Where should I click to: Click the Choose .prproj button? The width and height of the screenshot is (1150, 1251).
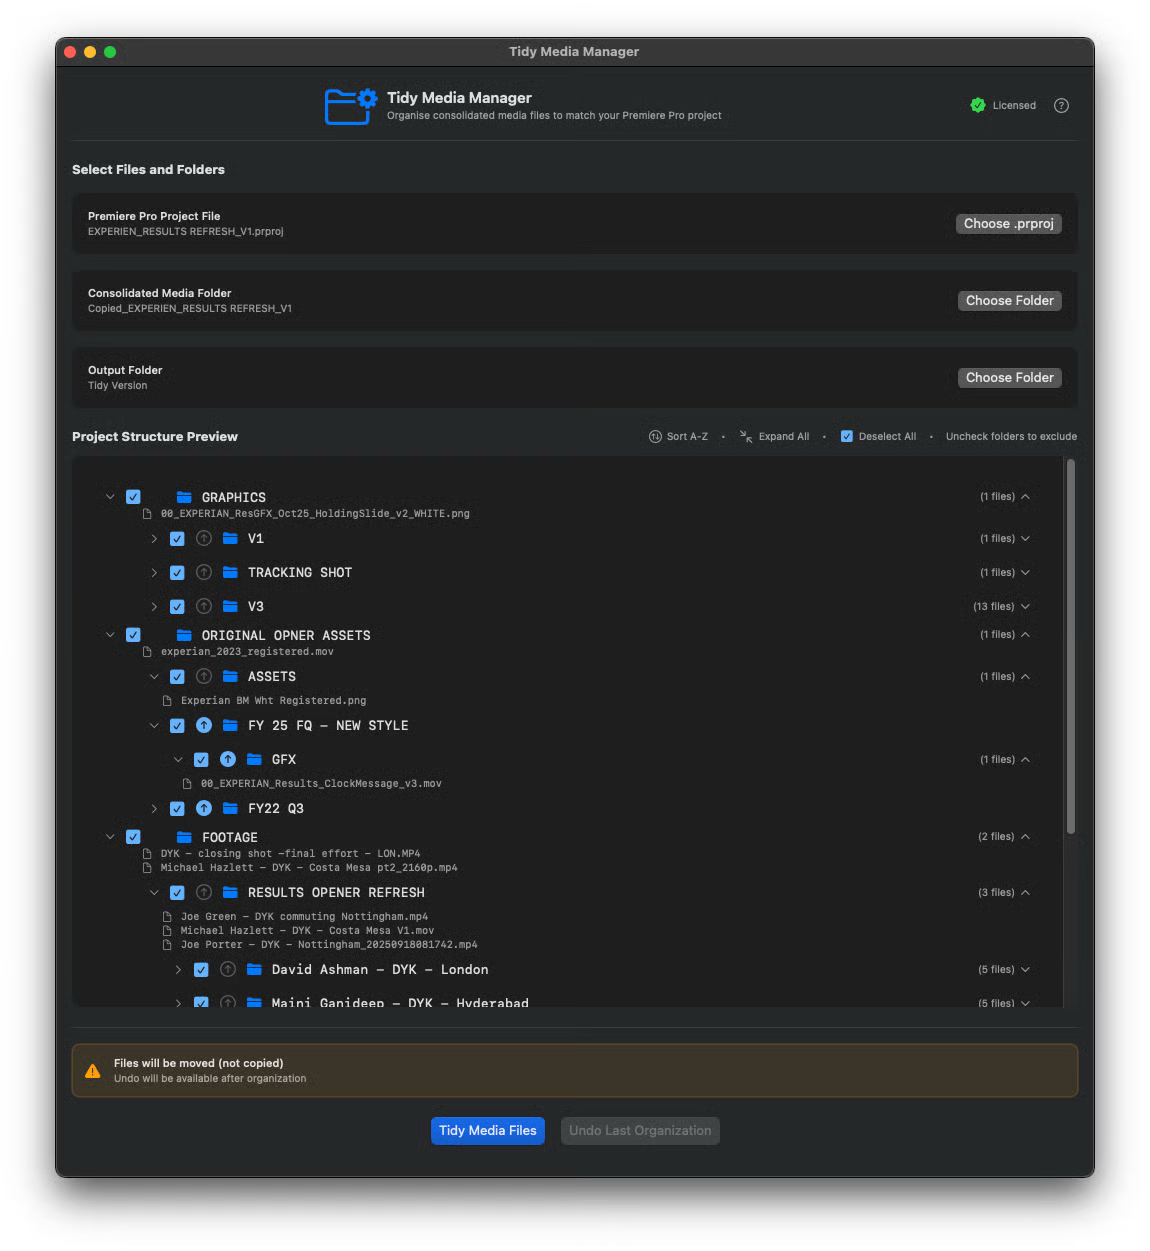pos(1008,224)
